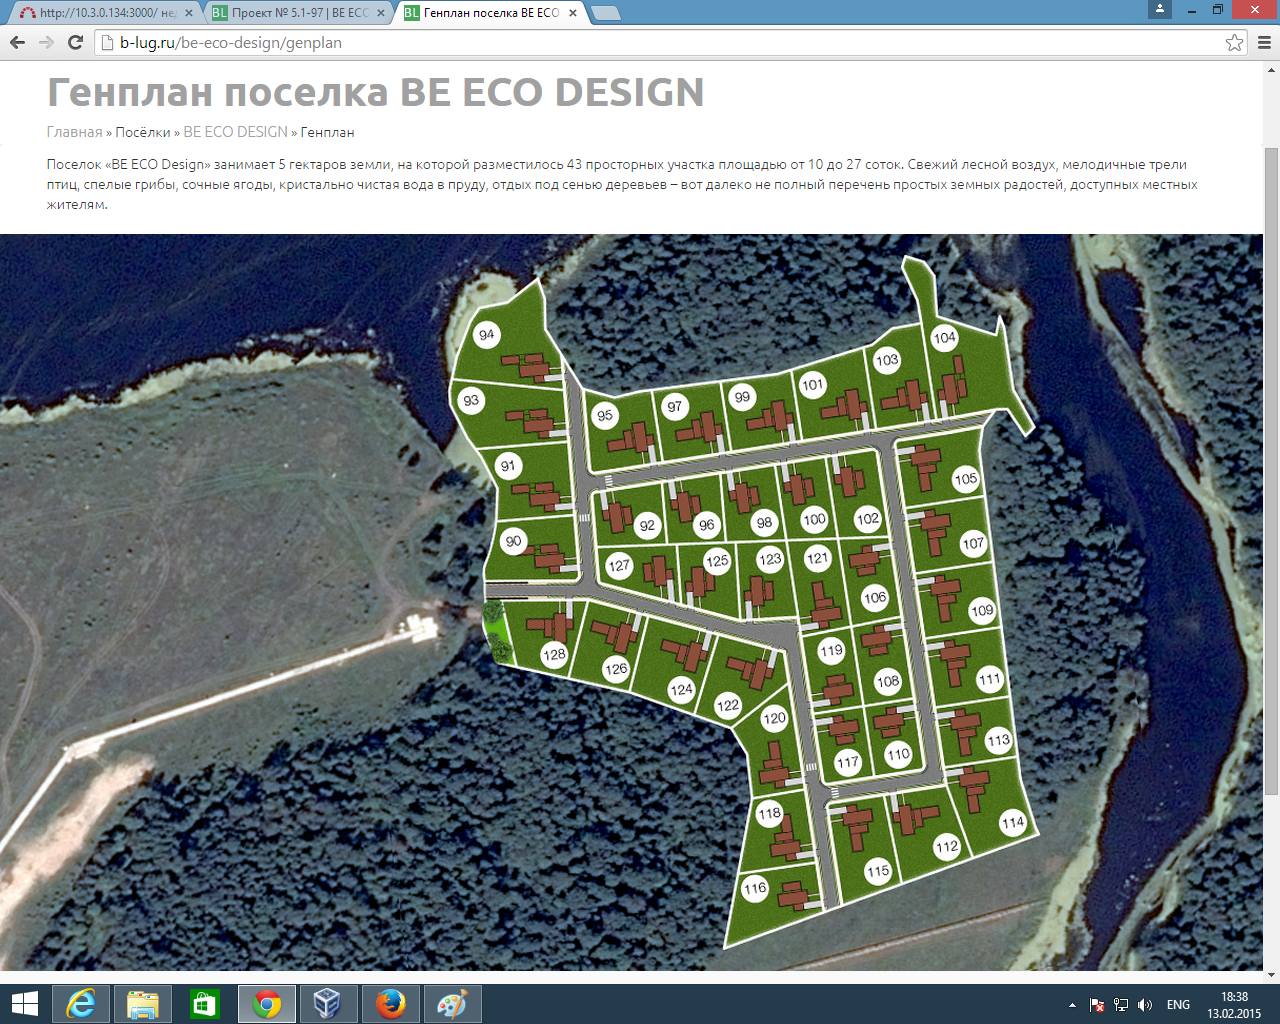Viewport: 1280px width, 1024px height.
Task: Open VirtualBox from the taskbar
Action: click(328, 1003)
